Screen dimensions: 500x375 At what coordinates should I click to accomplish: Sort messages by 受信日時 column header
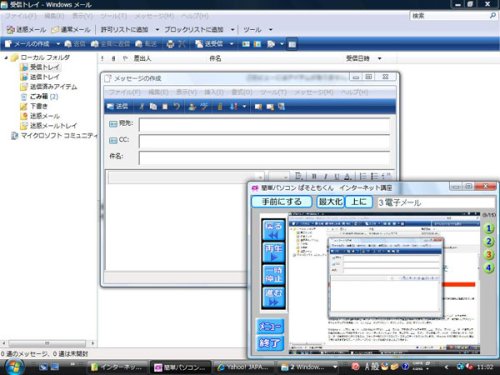[x=358, y=58]
